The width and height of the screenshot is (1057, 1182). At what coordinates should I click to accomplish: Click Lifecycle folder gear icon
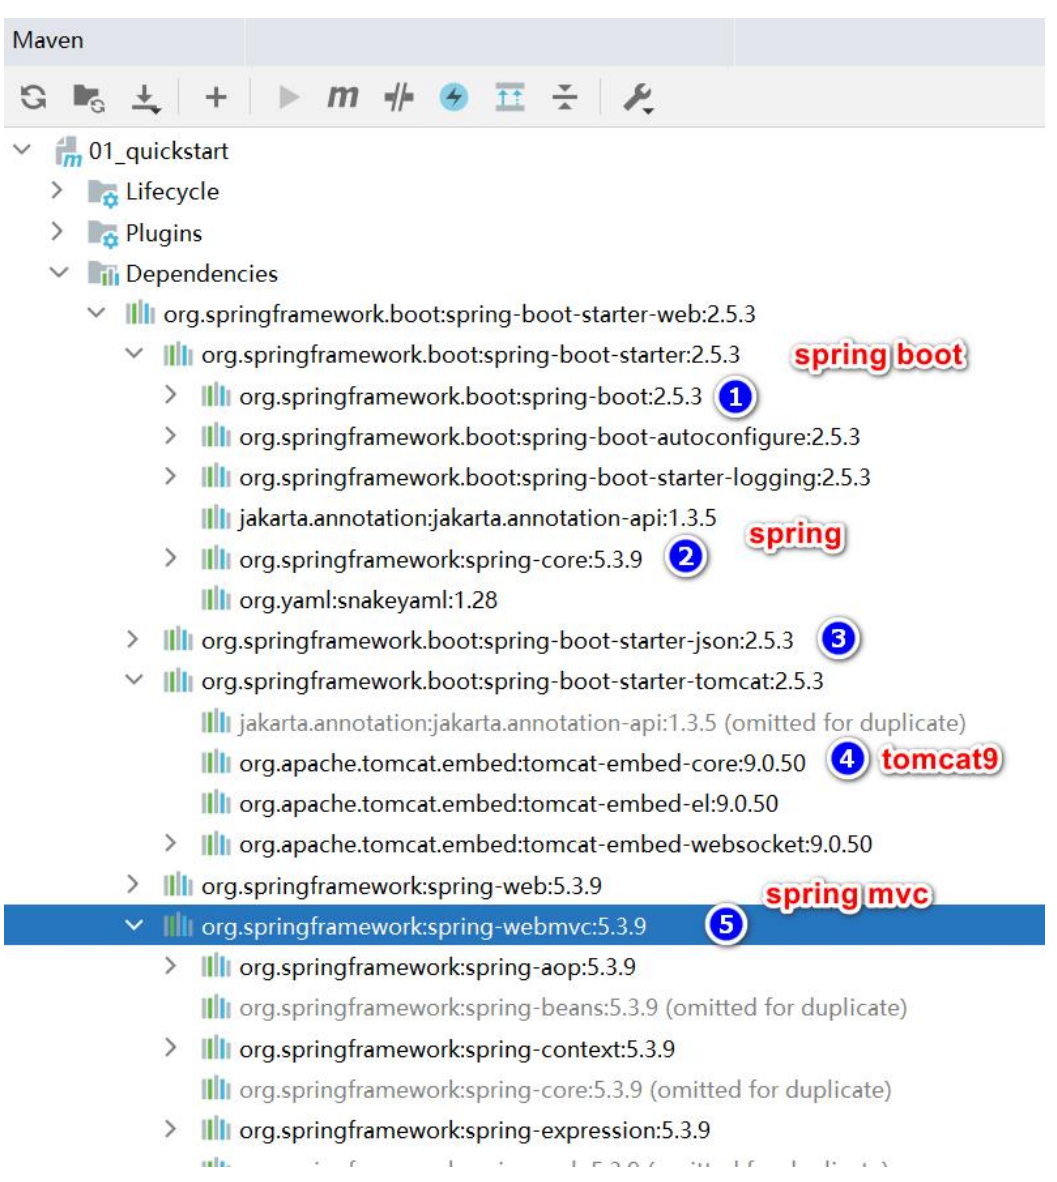103,194
